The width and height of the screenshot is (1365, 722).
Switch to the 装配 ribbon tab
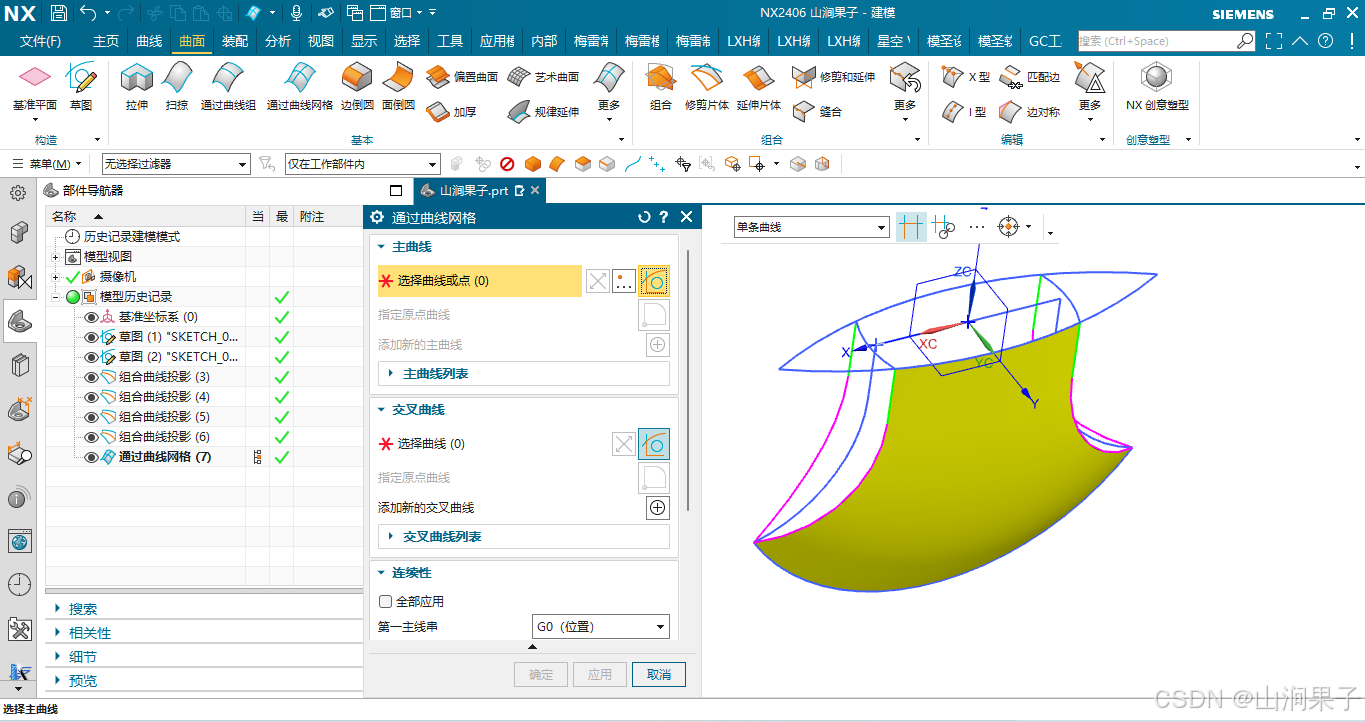click(235, 41)
